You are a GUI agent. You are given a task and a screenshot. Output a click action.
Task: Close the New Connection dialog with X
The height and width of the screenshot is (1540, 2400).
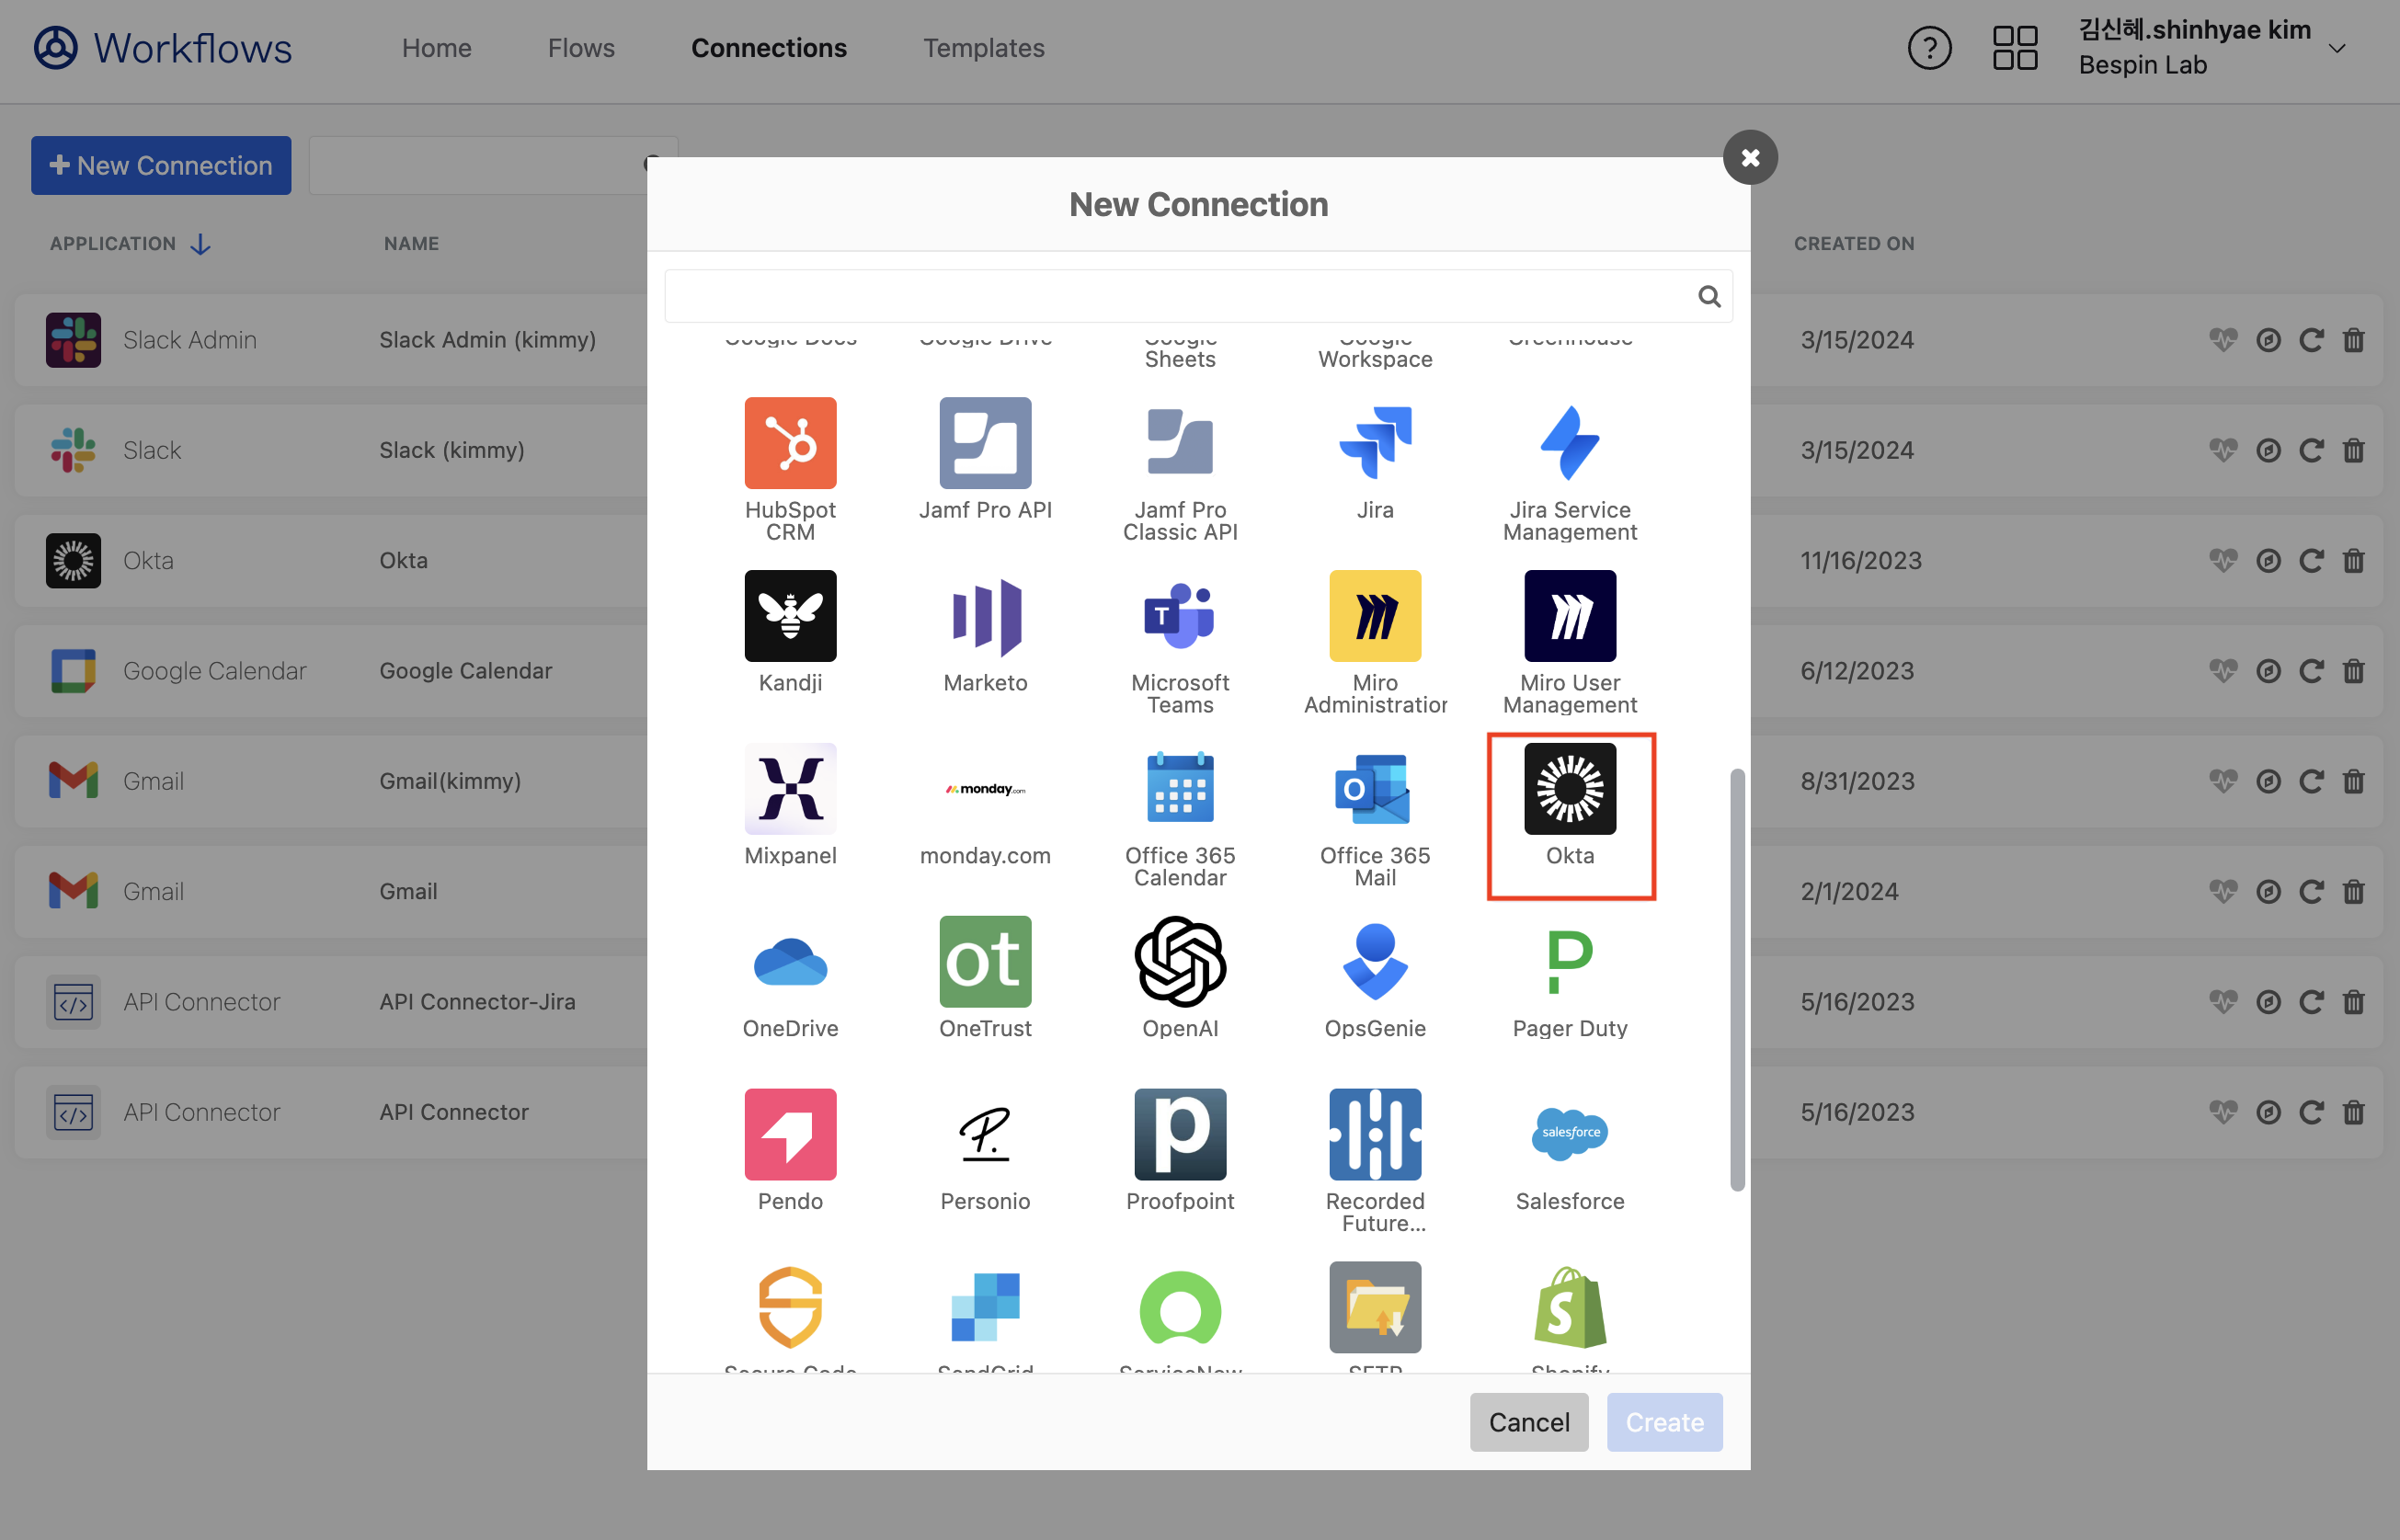pyautogui.click(x=1749, y=158)
